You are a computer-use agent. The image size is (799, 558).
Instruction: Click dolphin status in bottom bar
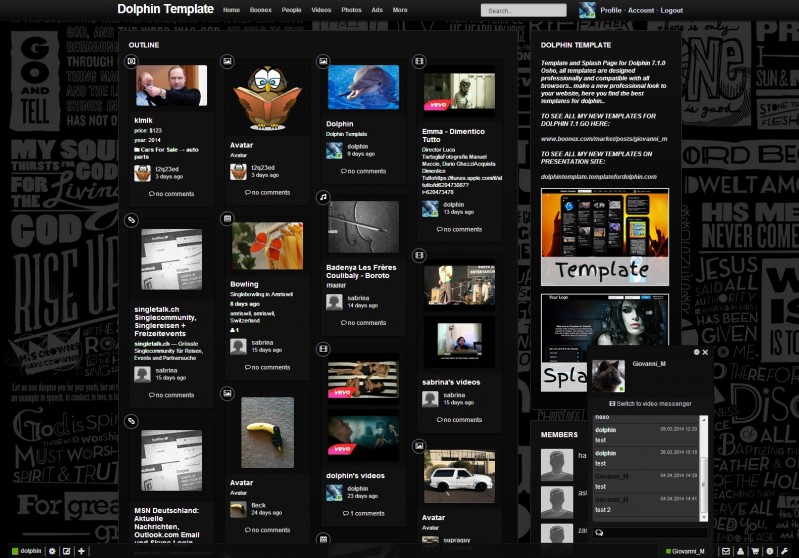tap(26, 551)
